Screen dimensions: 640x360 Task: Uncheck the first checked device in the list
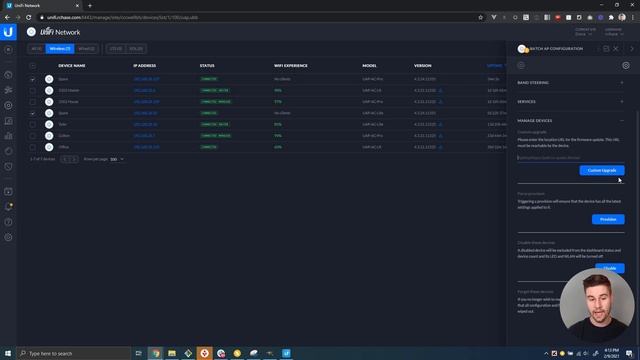33,79
